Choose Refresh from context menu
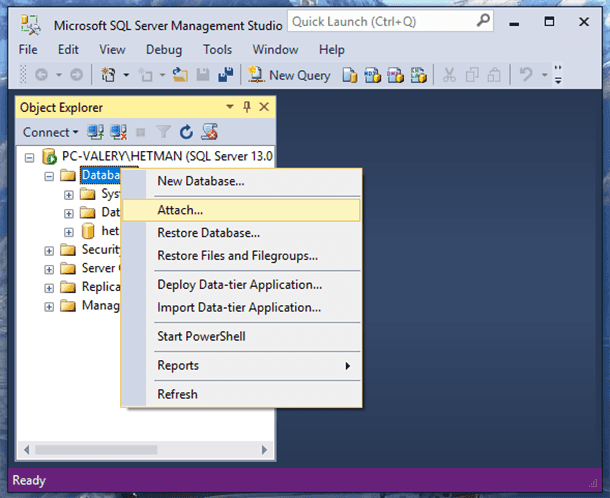Screen dimensions: 610x498 tap(241, 395)
